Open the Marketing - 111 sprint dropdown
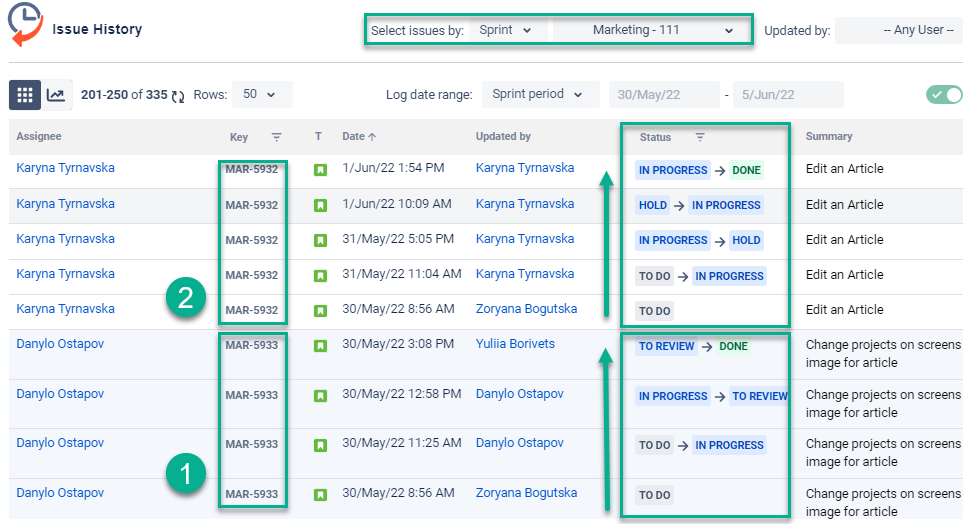 coord(651,30)
